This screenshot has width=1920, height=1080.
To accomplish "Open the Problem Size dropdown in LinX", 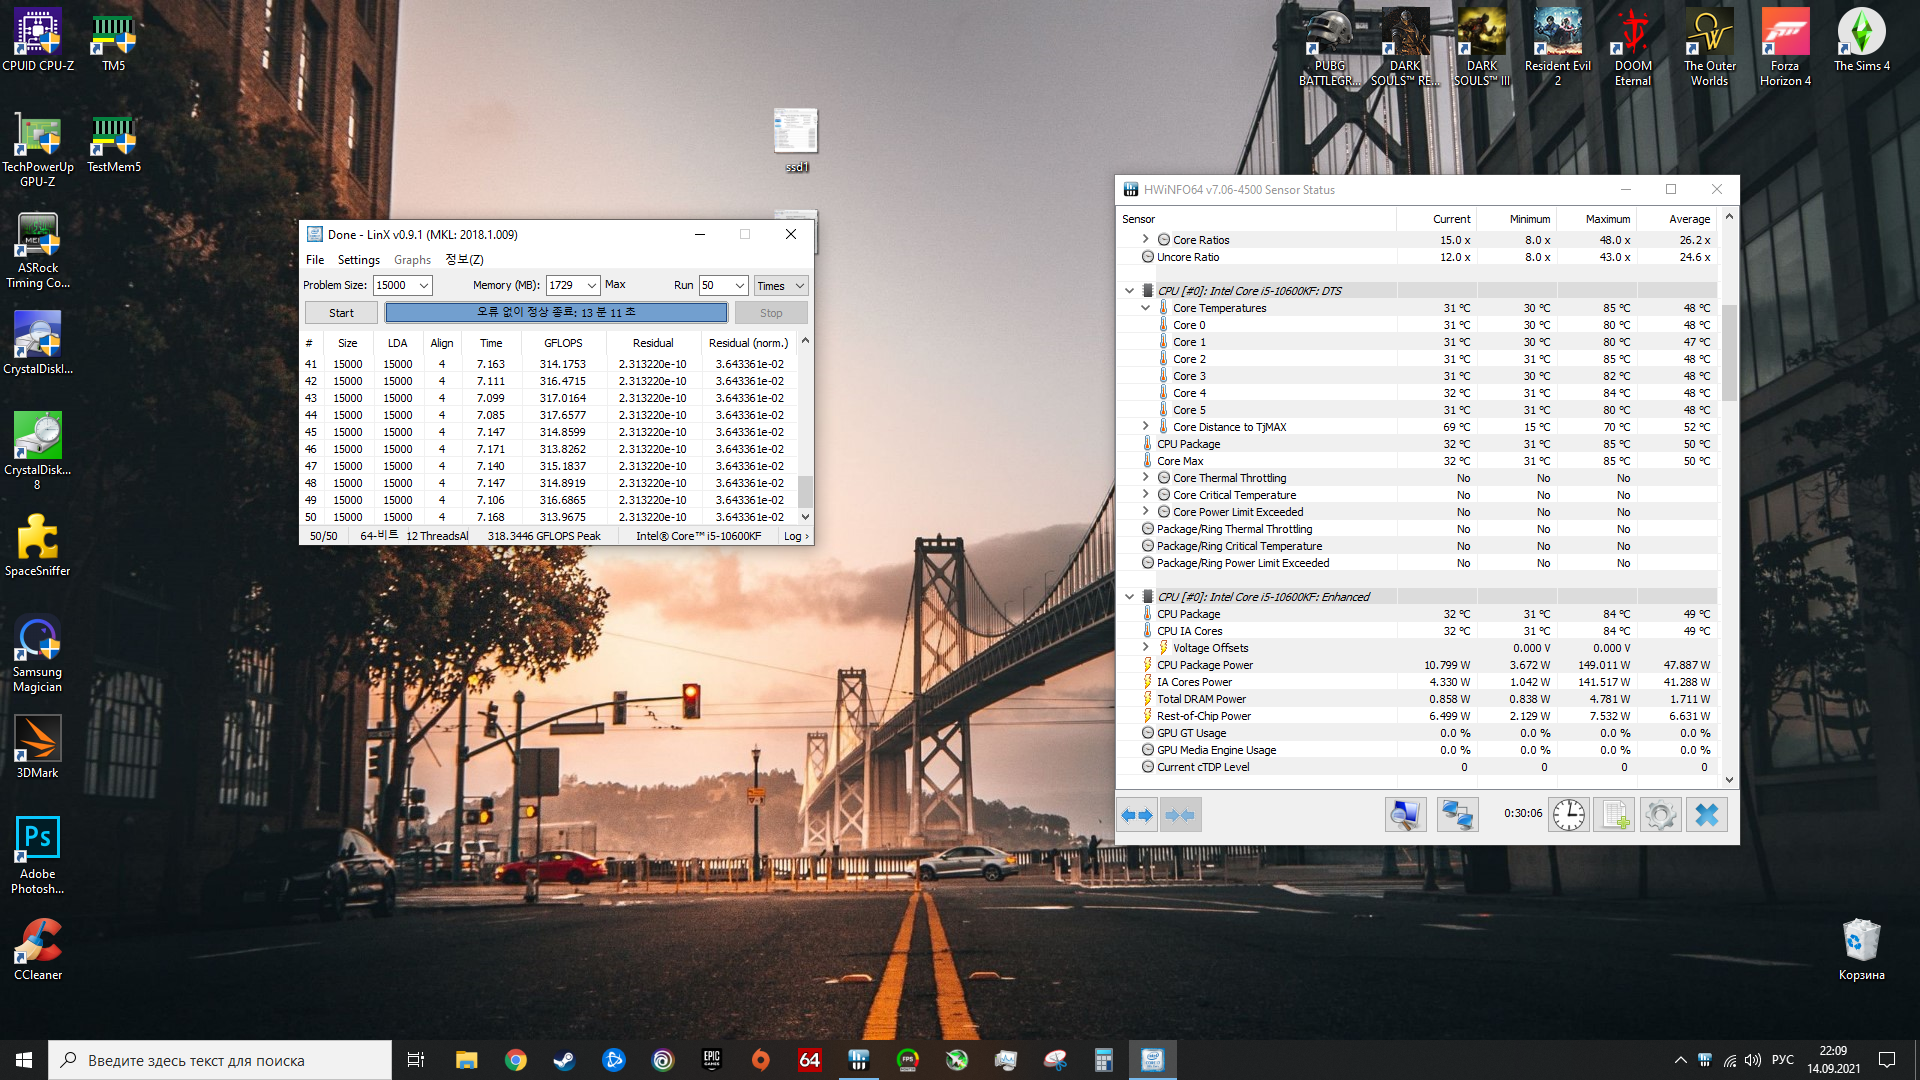I will coord(424,286).
